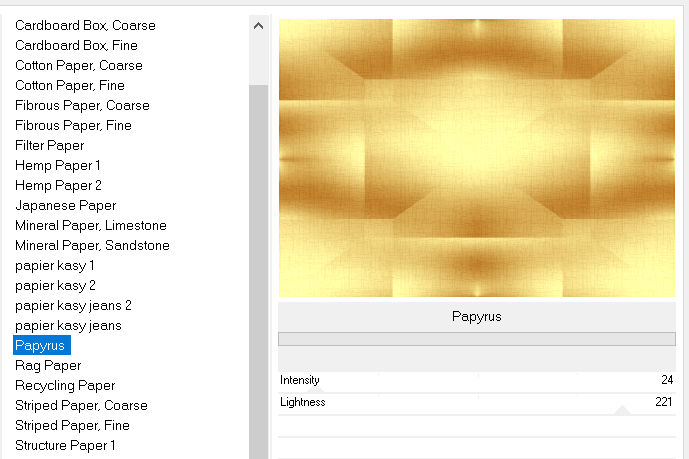Choose Recycling Paper from the list
This screenshot has width=689, height=459.
pyautogui.click(x=65, y=385)
